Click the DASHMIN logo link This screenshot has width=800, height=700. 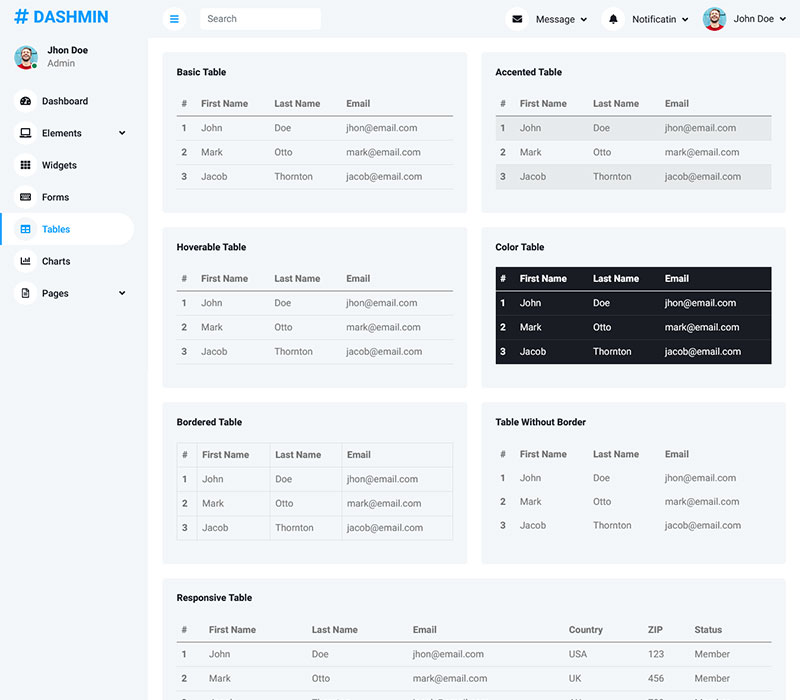61,17
